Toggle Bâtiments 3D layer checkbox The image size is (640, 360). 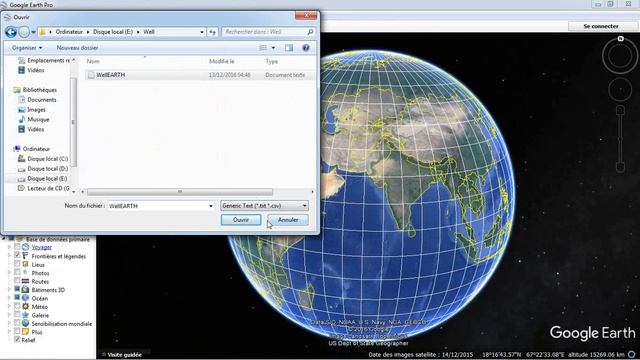[x=17, y=289]
